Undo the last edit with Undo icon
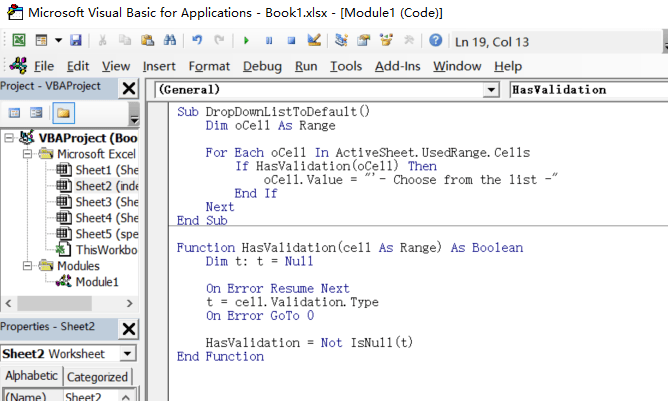 coord(197,40)
